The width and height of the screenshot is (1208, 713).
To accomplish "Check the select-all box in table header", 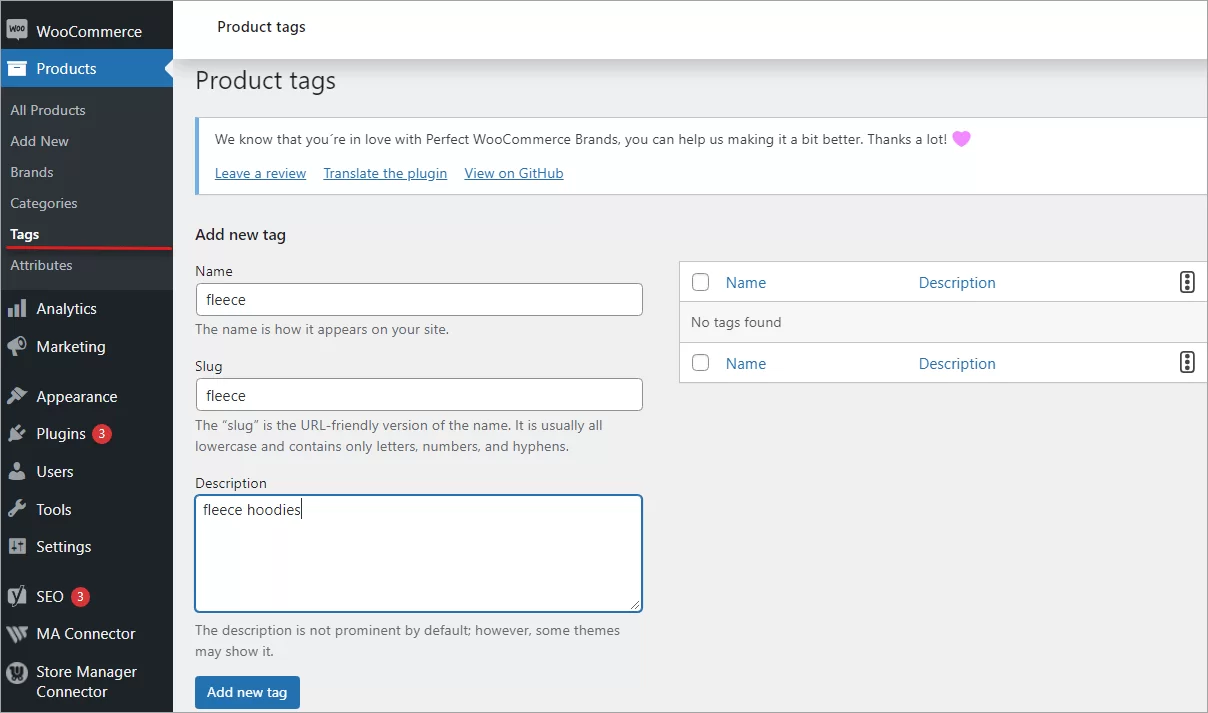I will pos(700,282).
